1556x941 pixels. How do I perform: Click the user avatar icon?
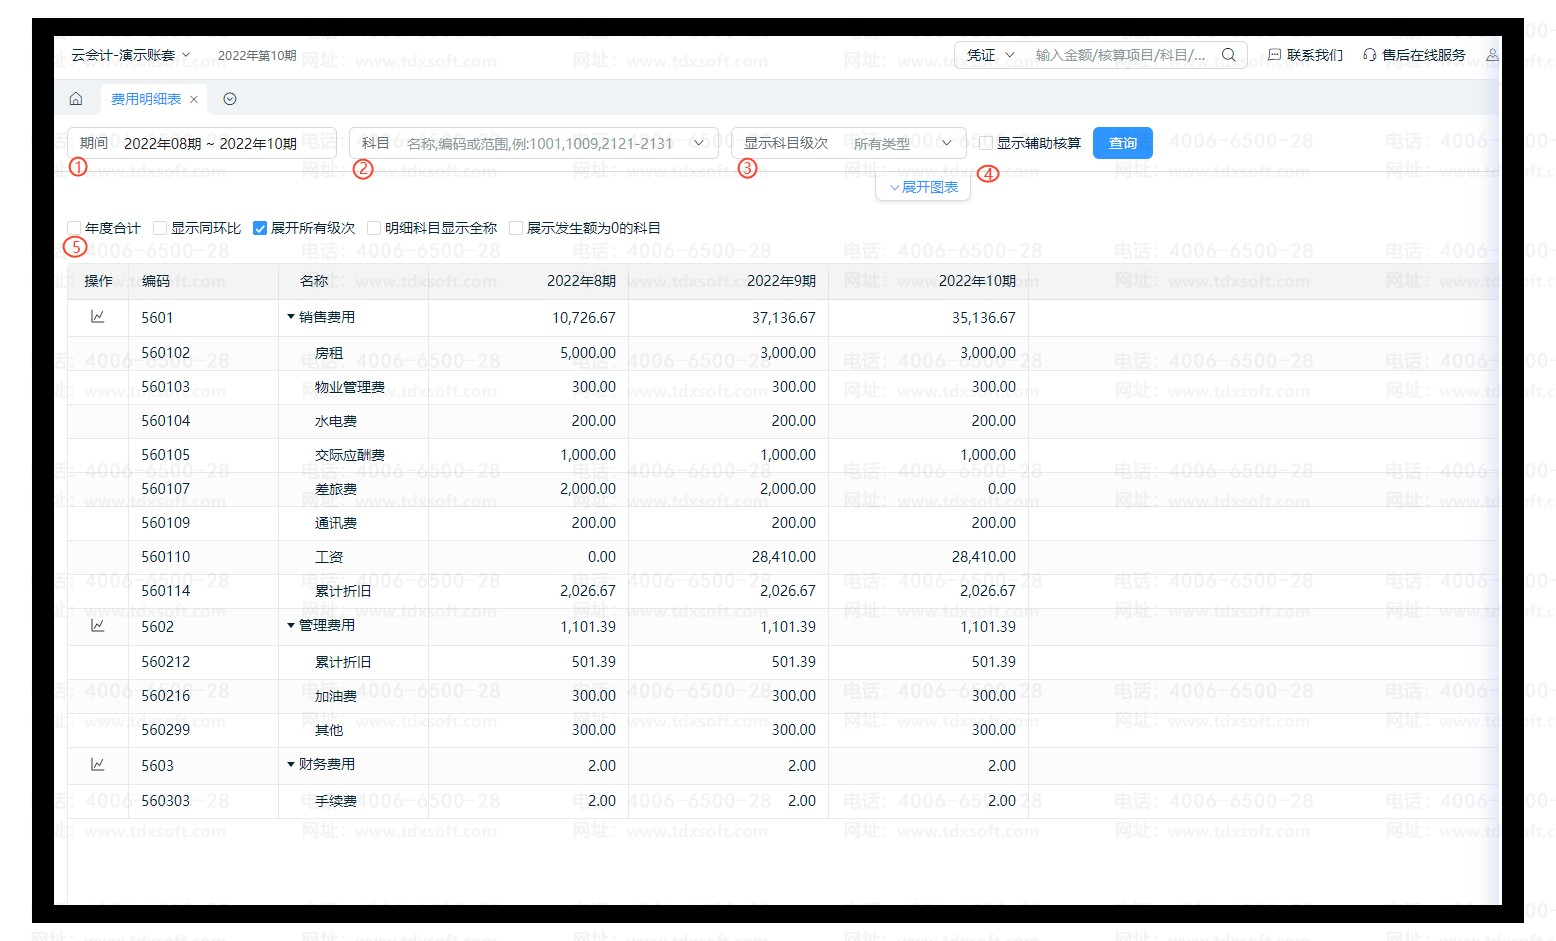tap(1491, 55)
